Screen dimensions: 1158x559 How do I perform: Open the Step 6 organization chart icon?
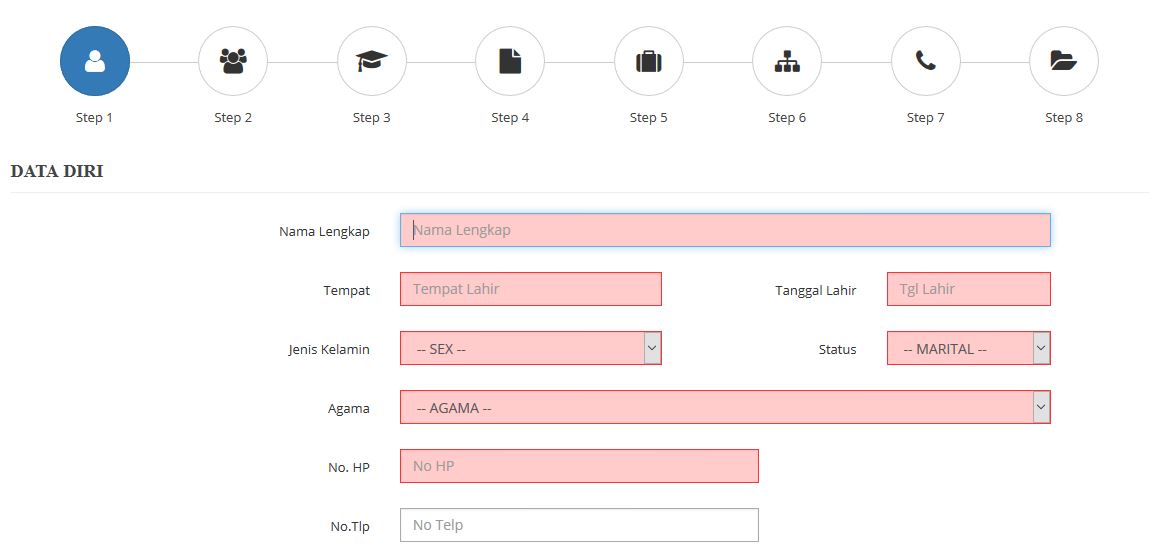pyautogui.click(x=787, y=61)
